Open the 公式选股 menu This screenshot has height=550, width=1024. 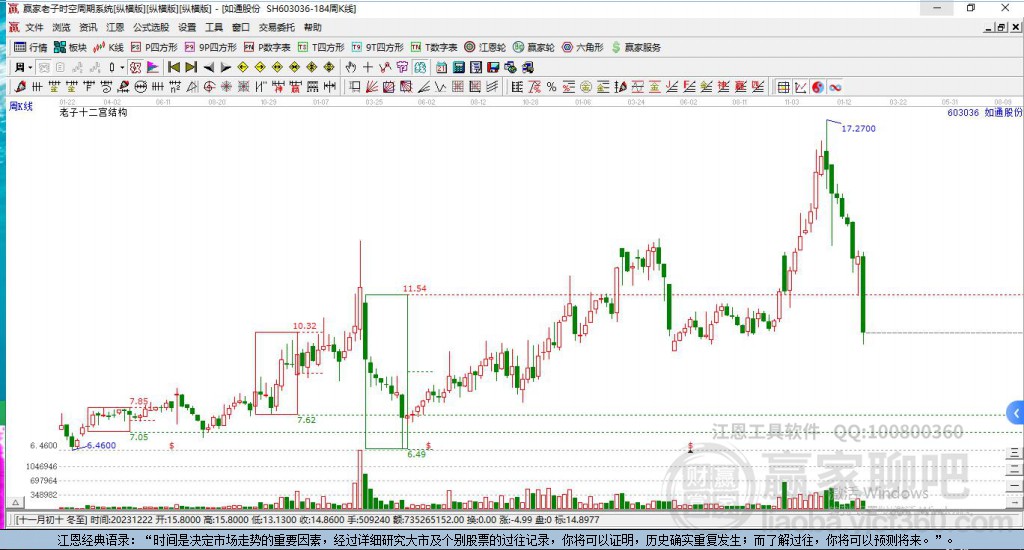coord(151,27)
